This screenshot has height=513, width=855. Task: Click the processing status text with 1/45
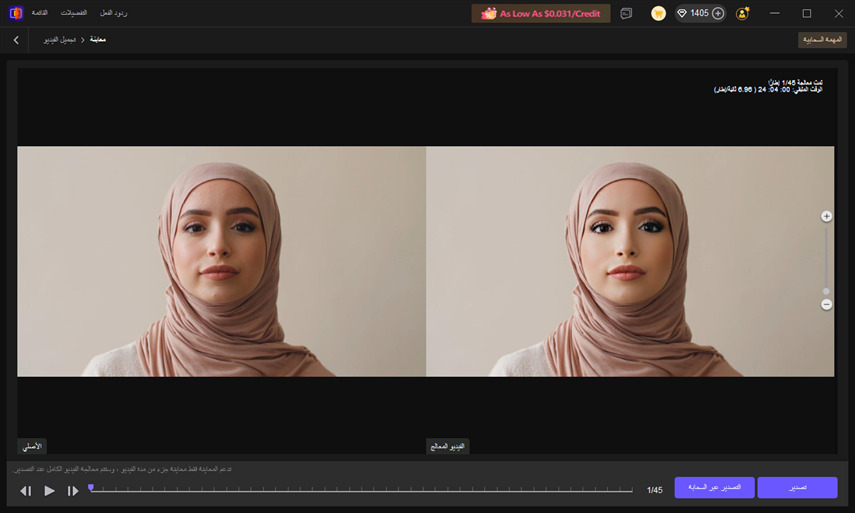tap(795, 82)
